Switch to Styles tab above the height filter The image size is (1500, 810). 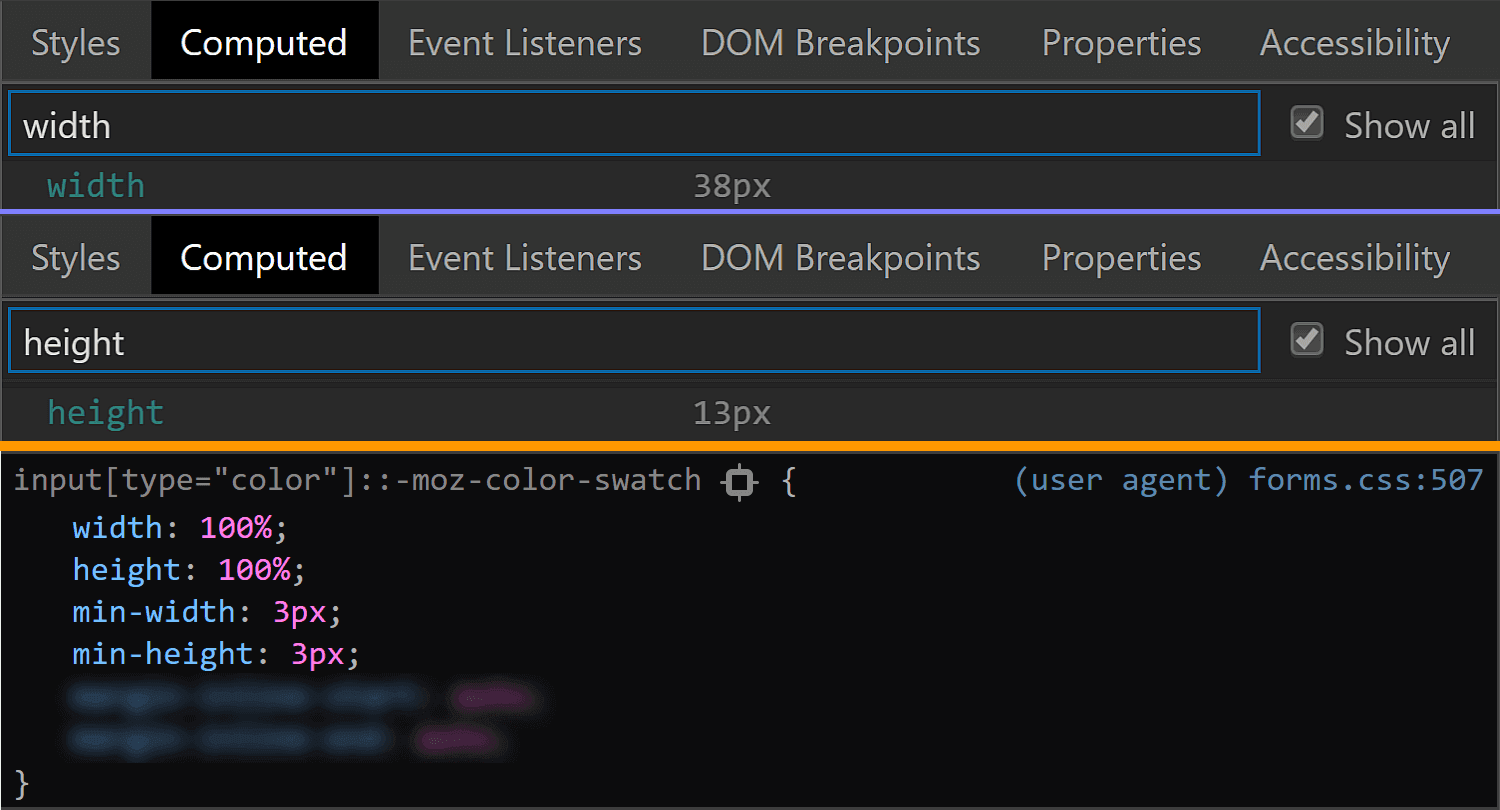76,257
